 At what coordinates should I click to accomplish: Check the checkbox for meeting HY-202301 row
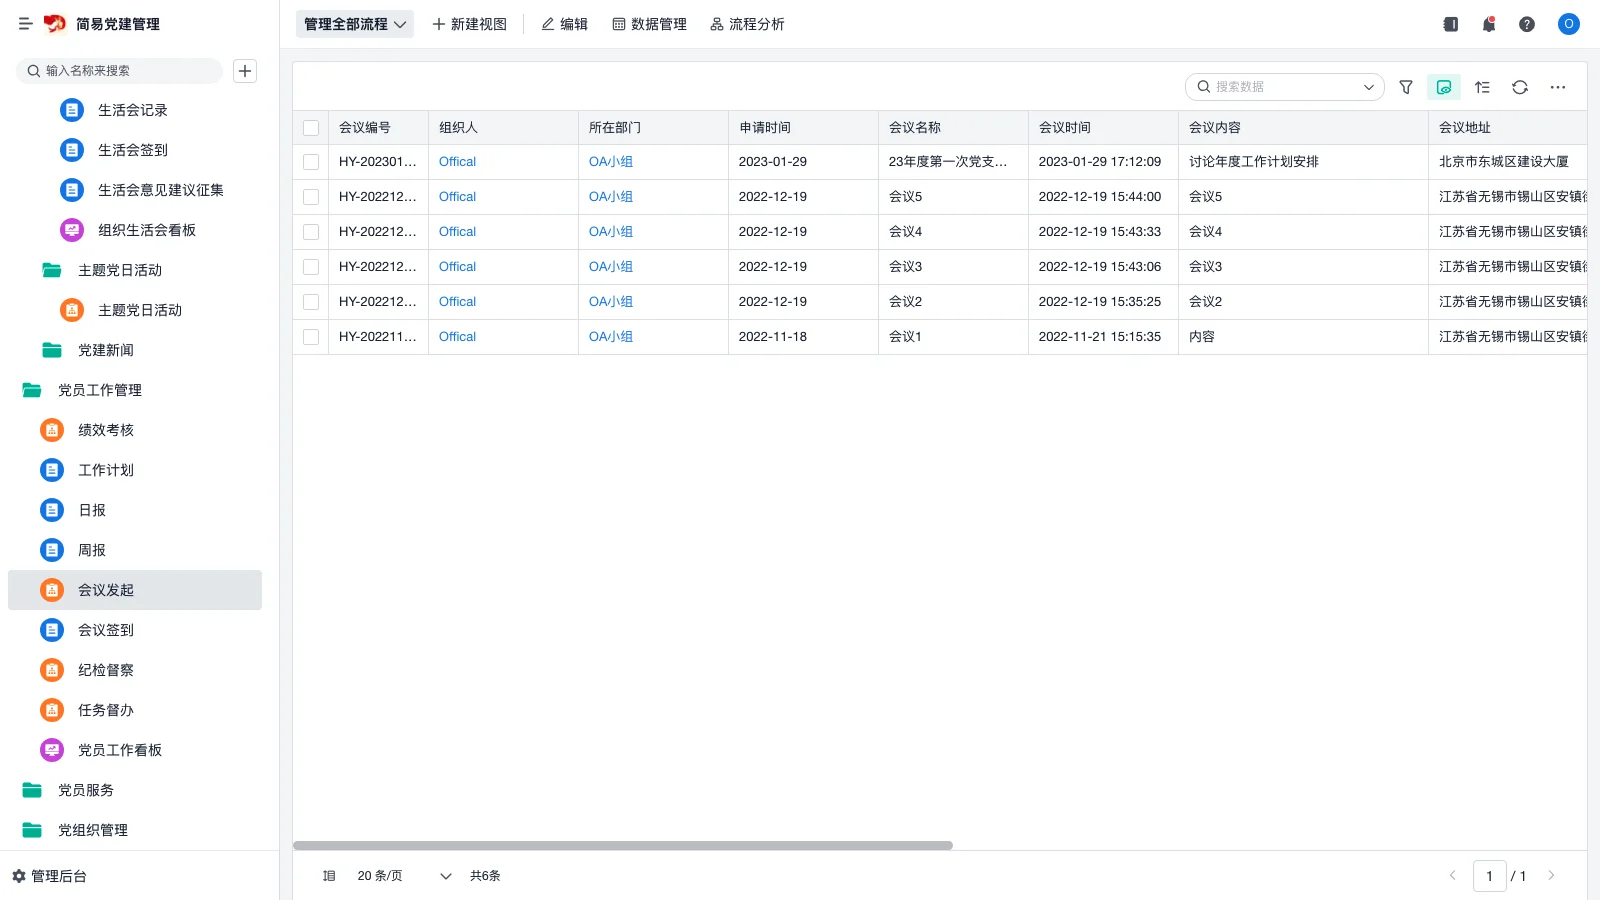pyautogui.click(x=311, y=161)
